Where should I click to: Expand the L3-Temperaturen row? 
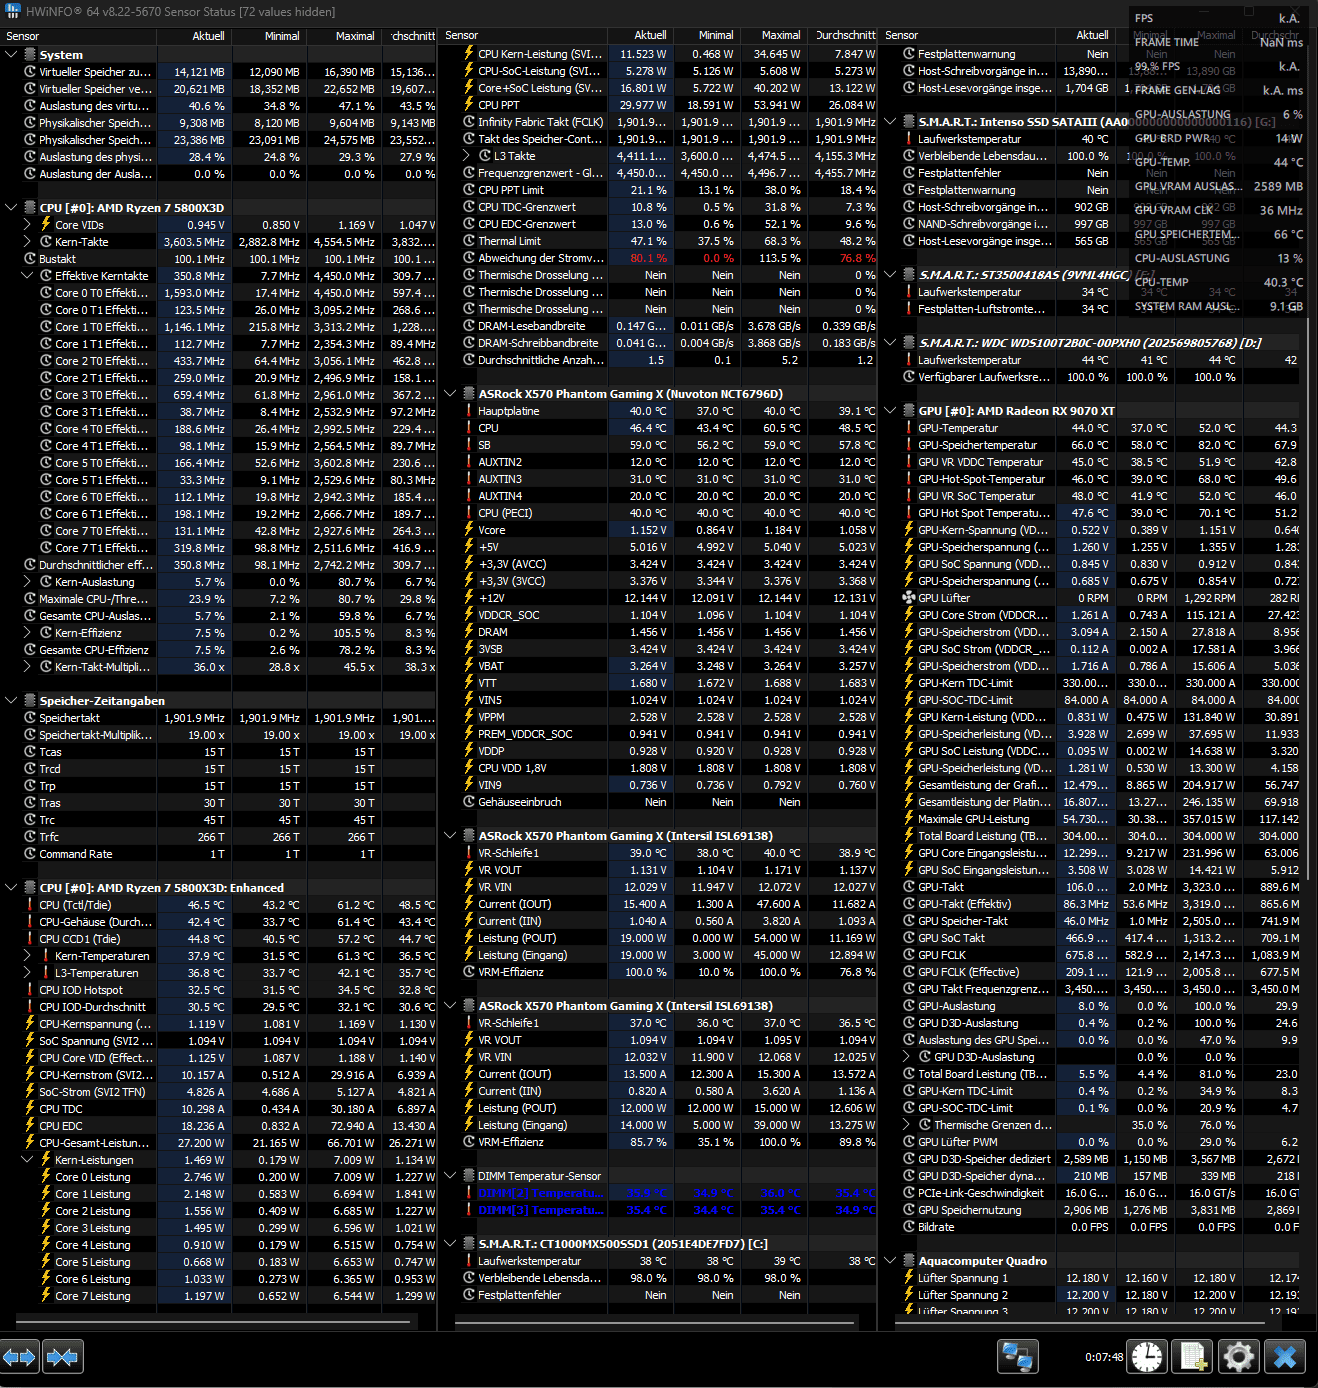pos(27,973)
